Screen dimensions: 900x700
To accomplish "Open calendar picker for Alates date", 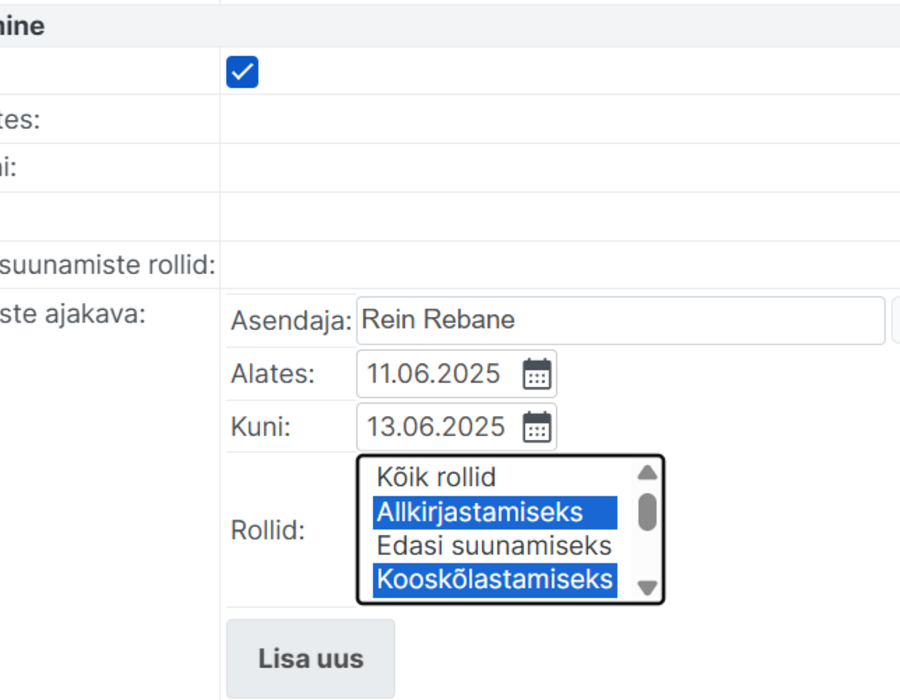I will point(537,374).
